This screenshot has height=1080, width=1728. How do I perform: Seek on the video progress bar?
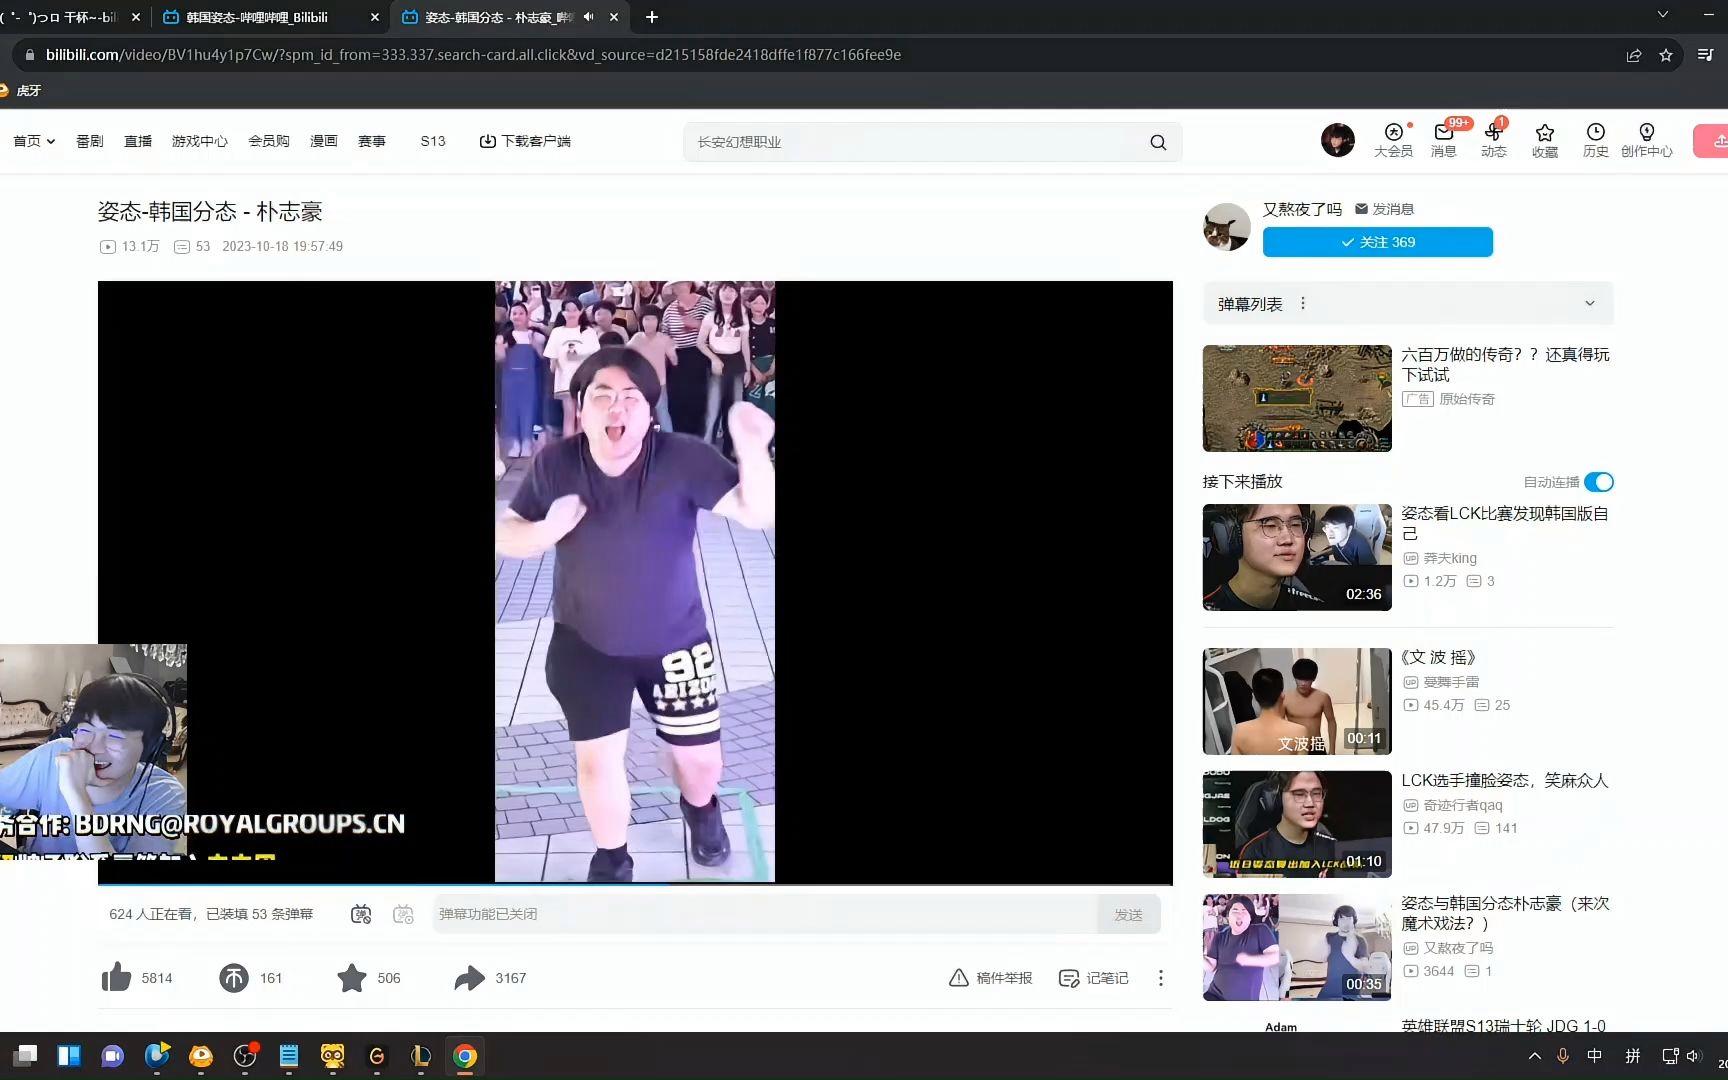point(635,884)
